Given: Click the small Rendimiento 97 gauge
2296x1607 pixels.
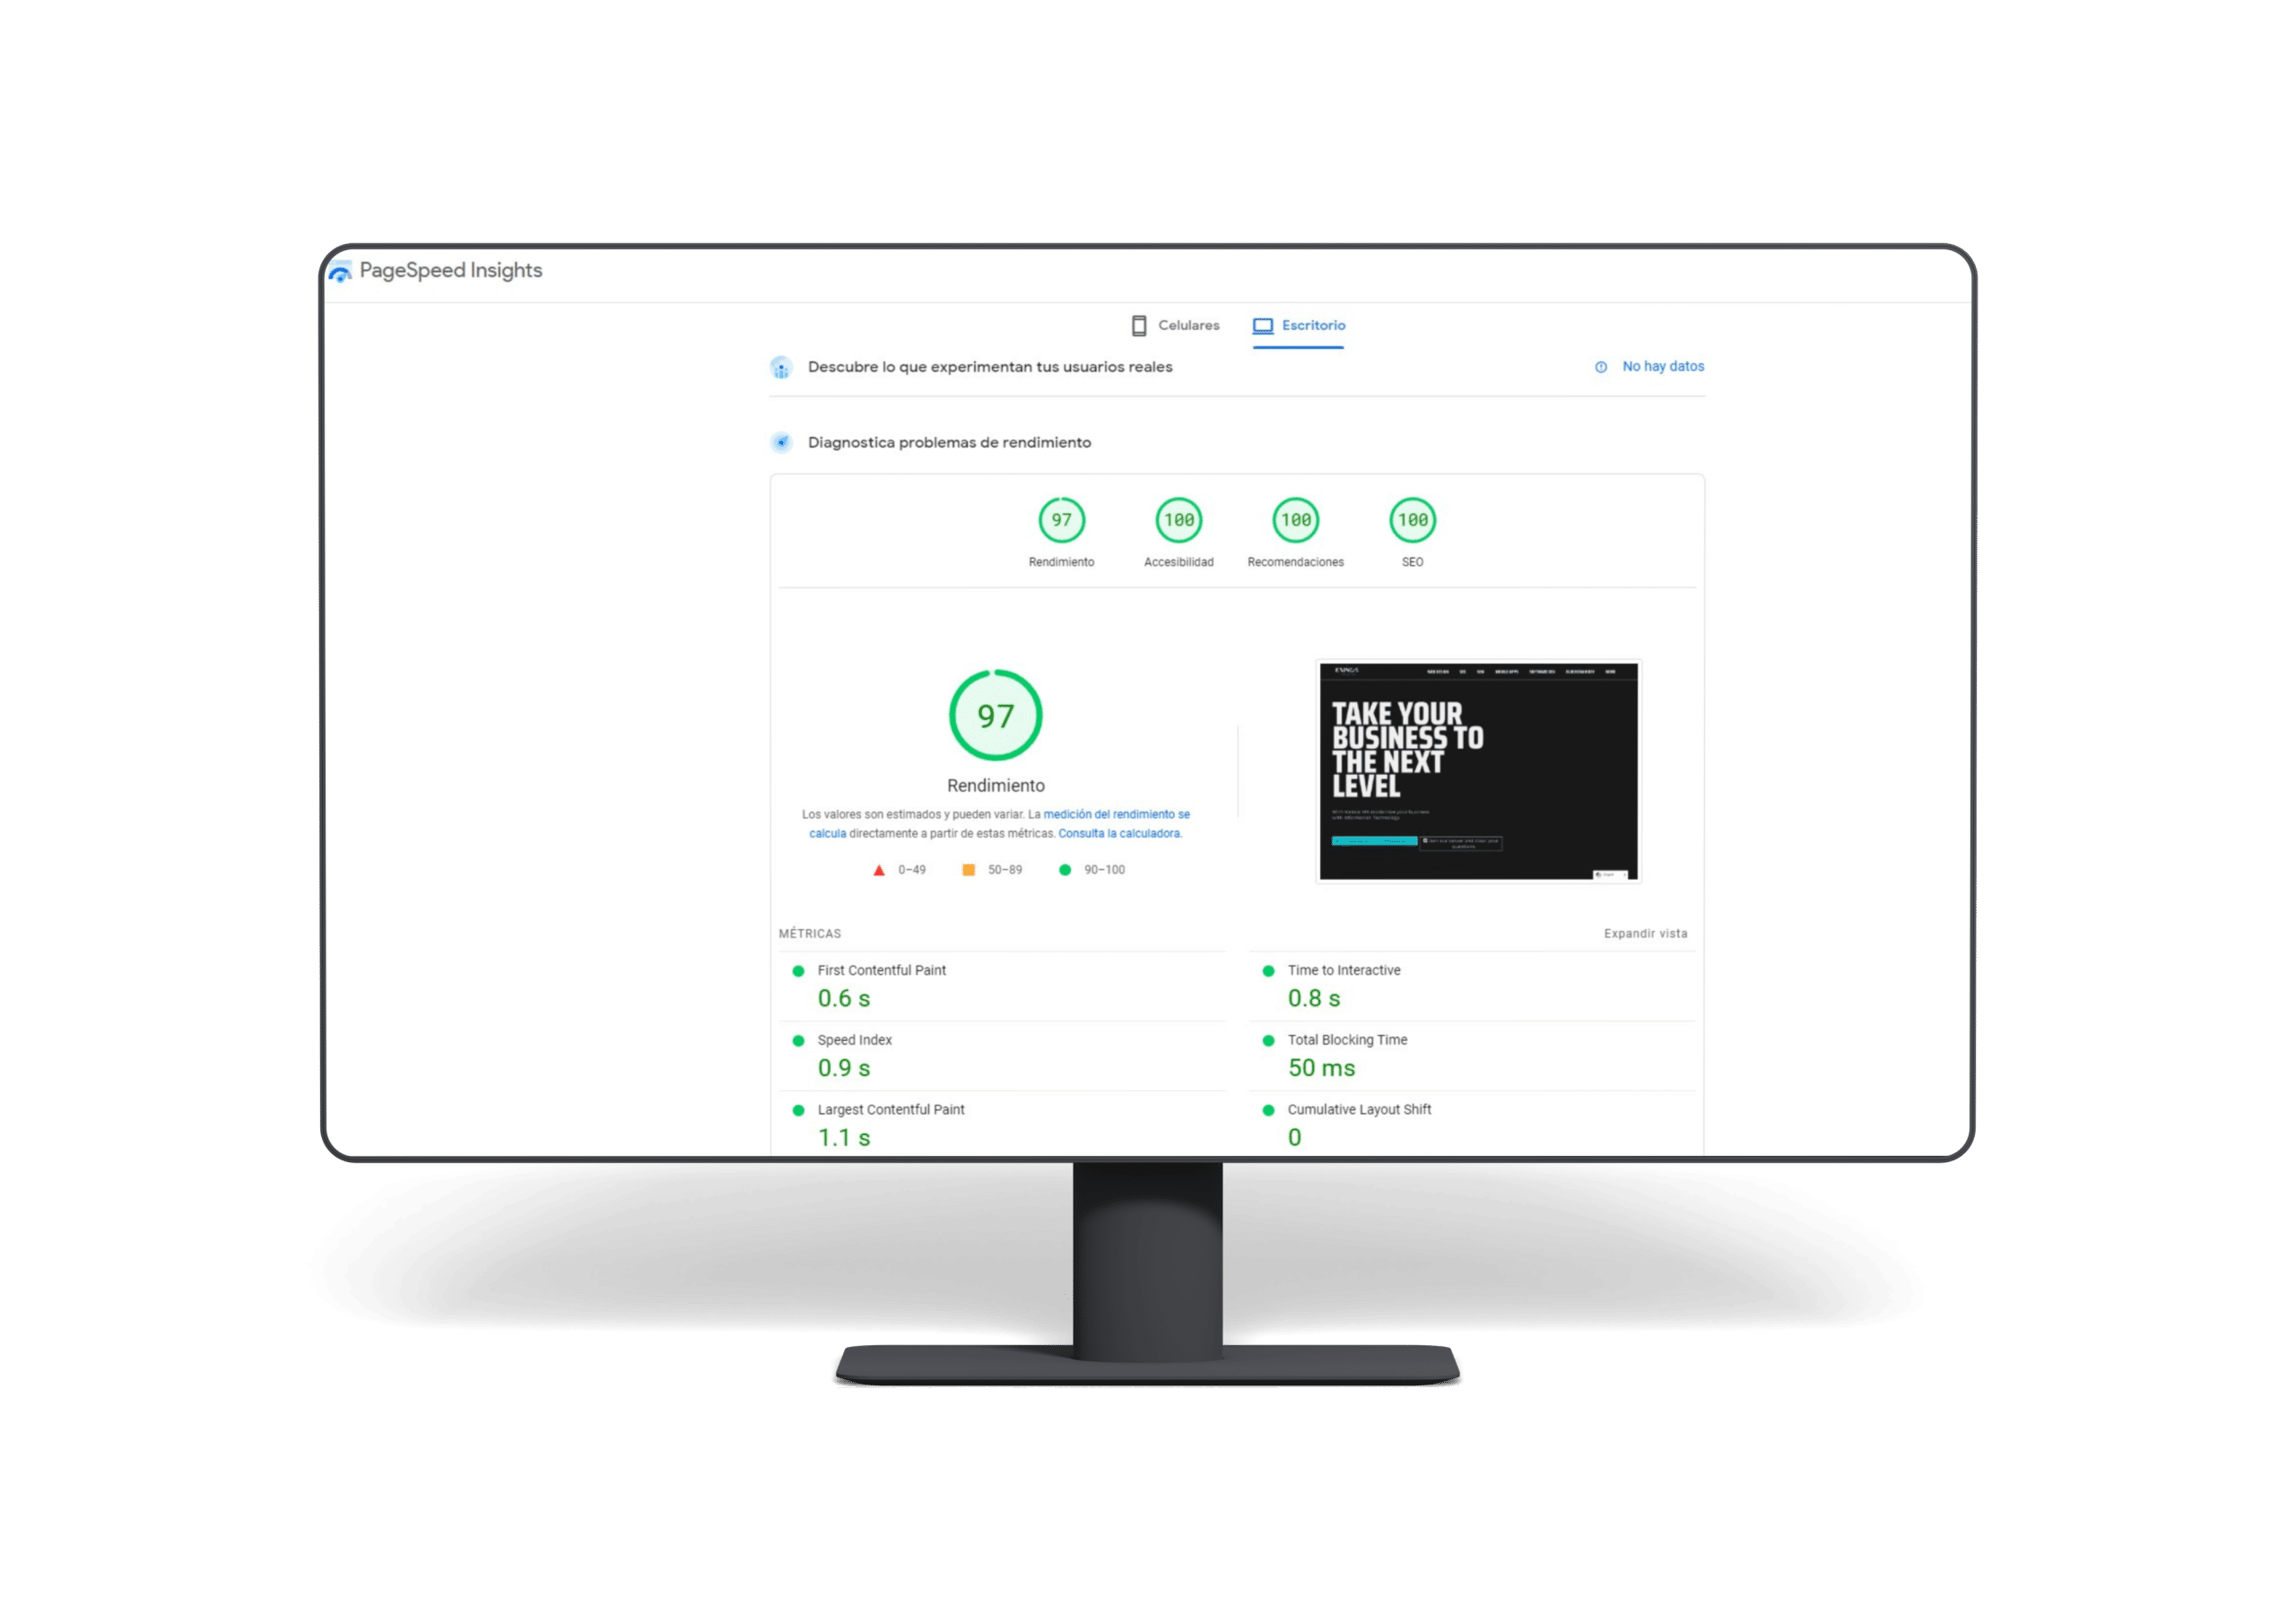Looking at the screenshot, I should (x=1061, y=520).
